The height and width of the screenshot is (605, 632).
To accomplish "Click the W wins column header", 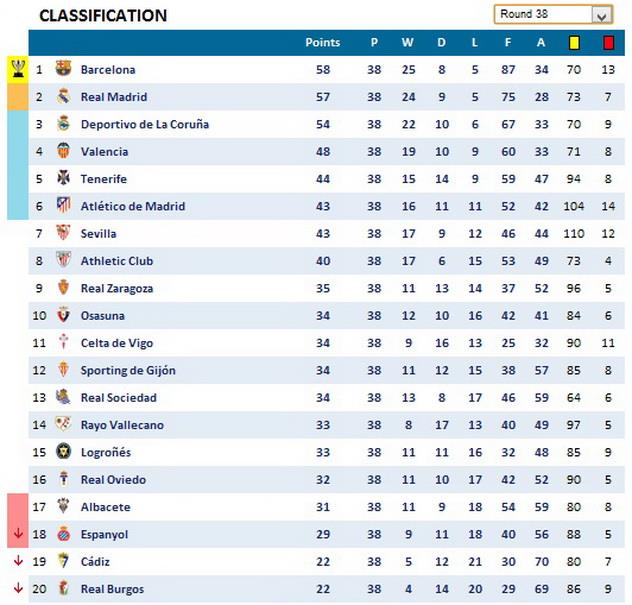I will tap(407, 43).
